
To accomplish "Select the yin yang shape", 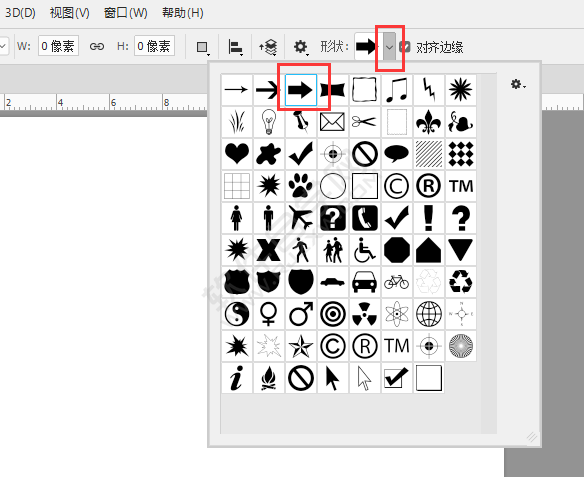I will [x=237, y=314].
